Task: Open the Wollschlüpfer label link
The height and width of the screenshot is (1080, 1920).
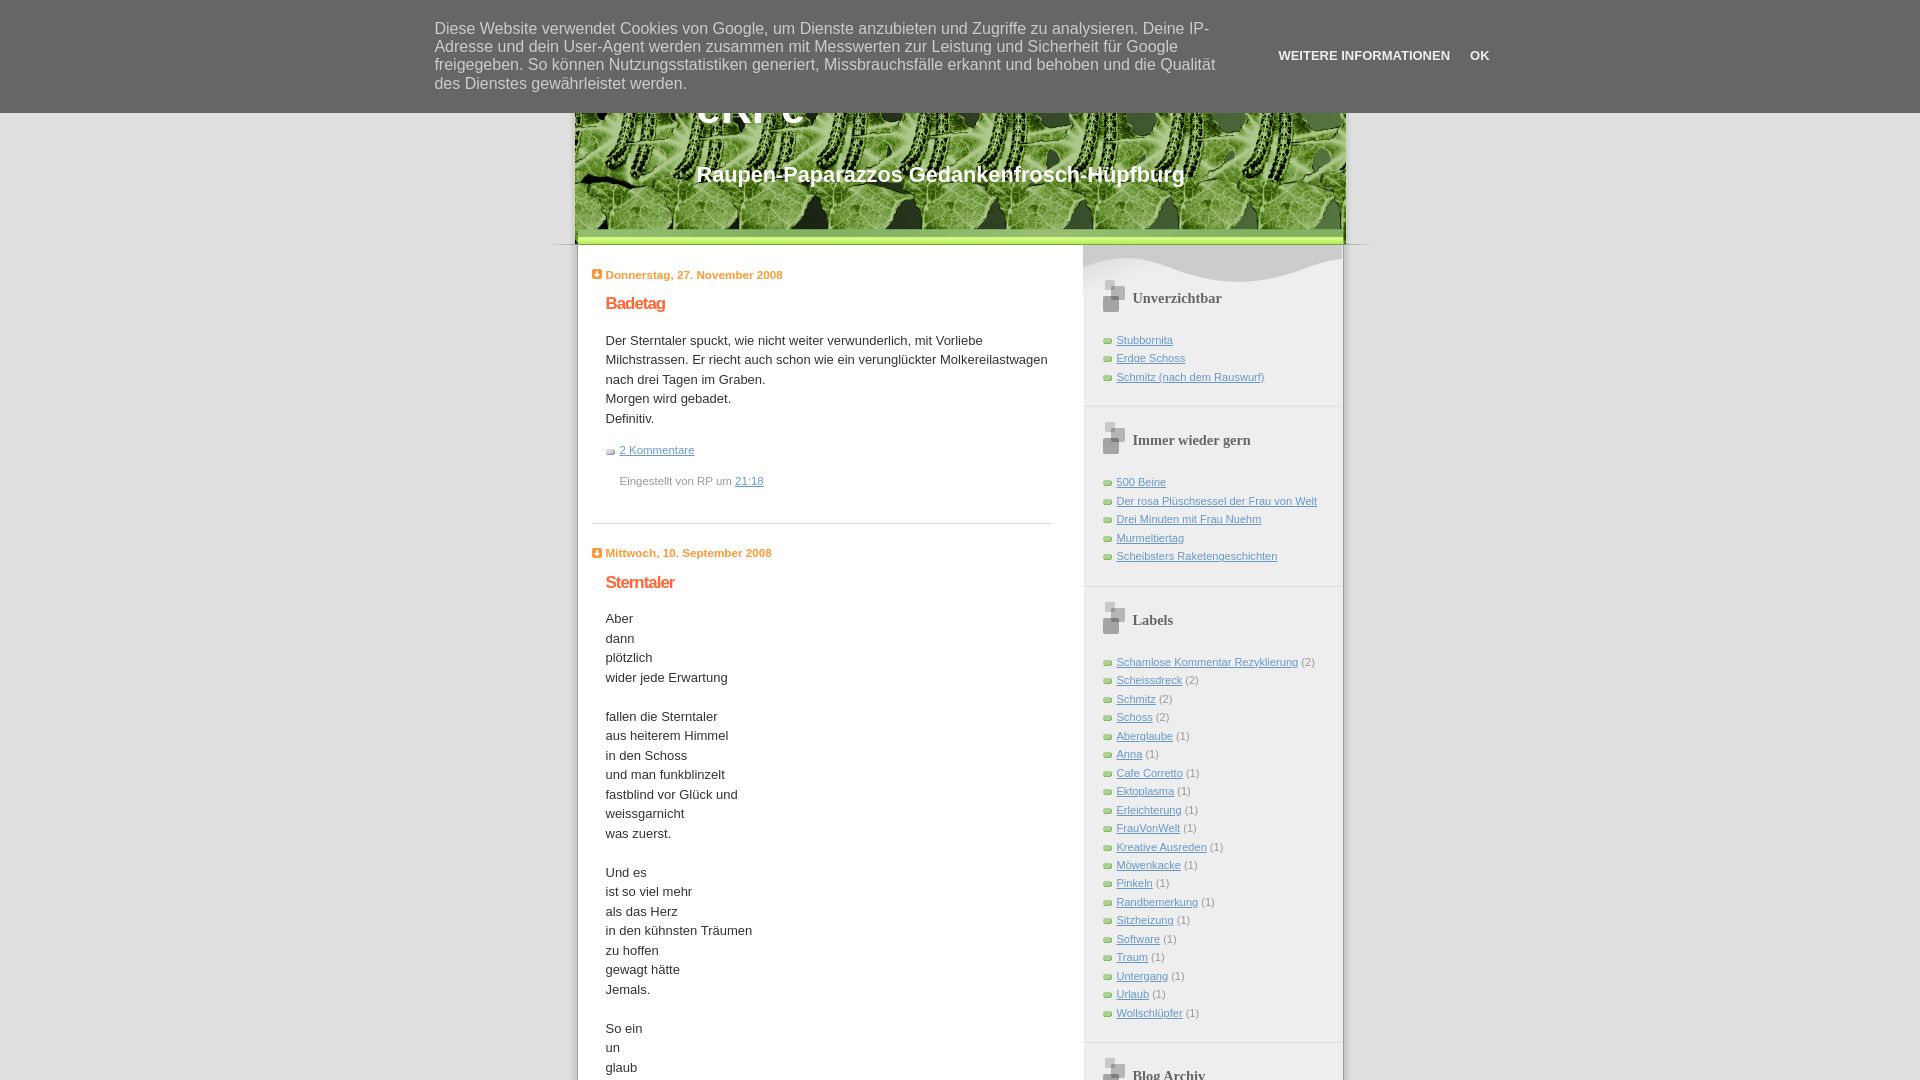Action: coord(1149,1014)
